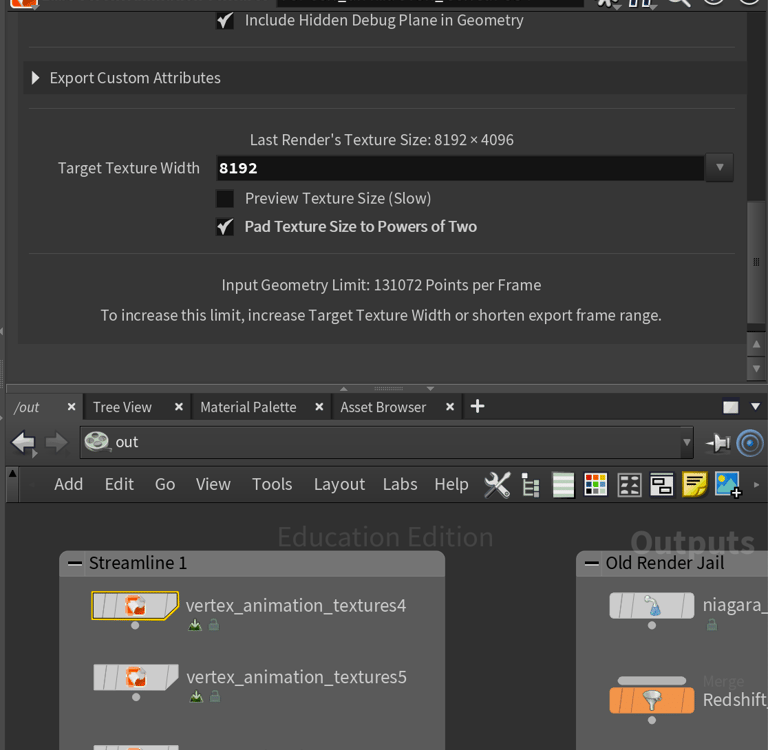Toggle Pad Texture Size to Powers of Two

coord(225,227)
